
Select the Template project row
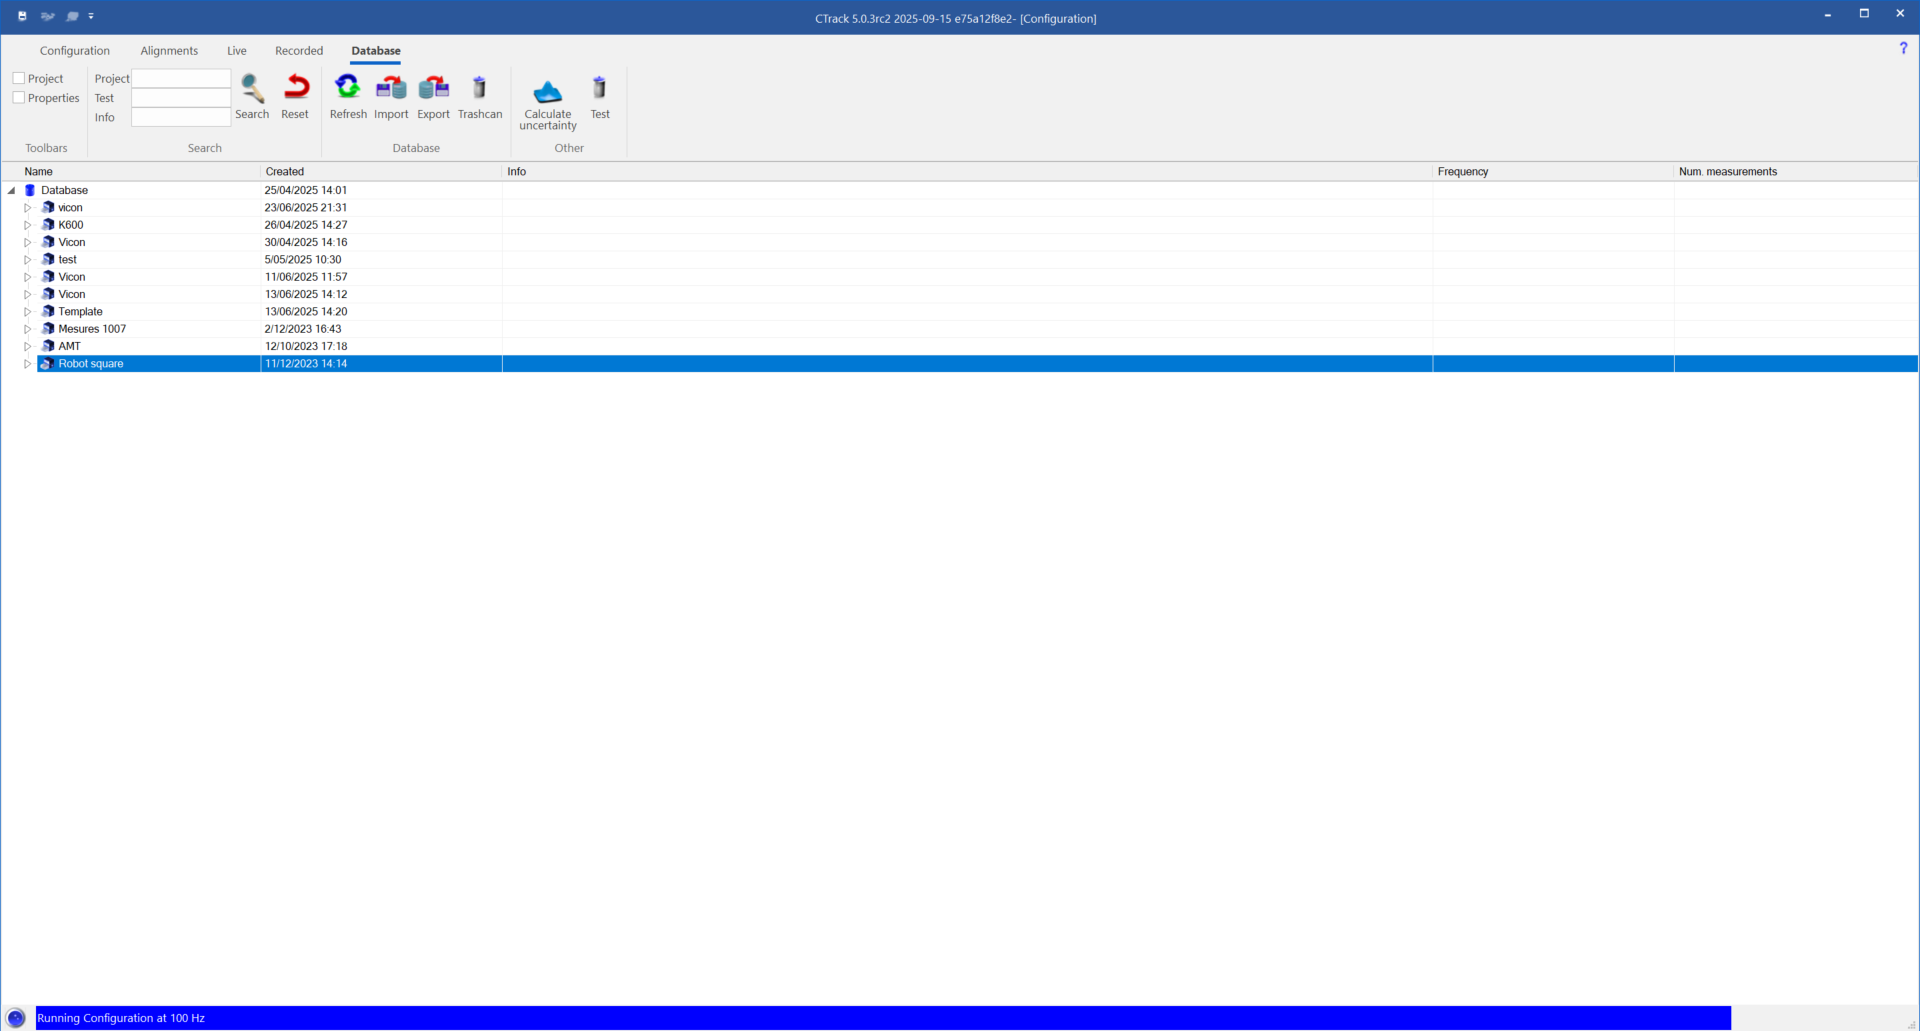(x=80, y=312)
